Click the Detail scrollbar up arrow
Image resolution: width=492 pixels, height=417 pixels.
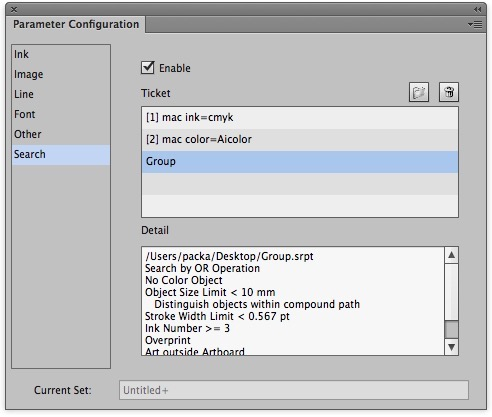[451, 255]
